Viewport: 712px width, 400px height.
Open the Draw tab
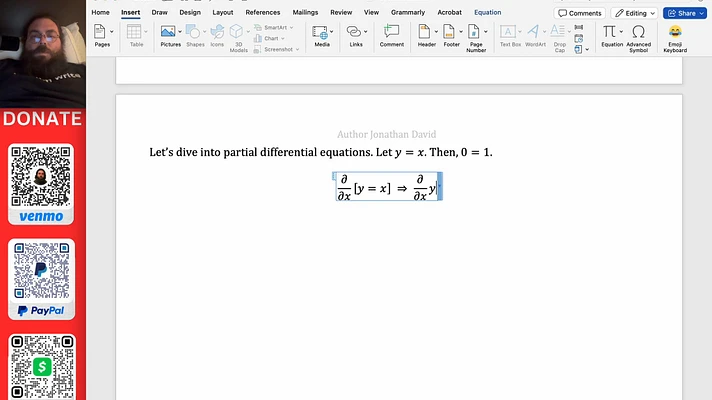(x=159, y=13)
